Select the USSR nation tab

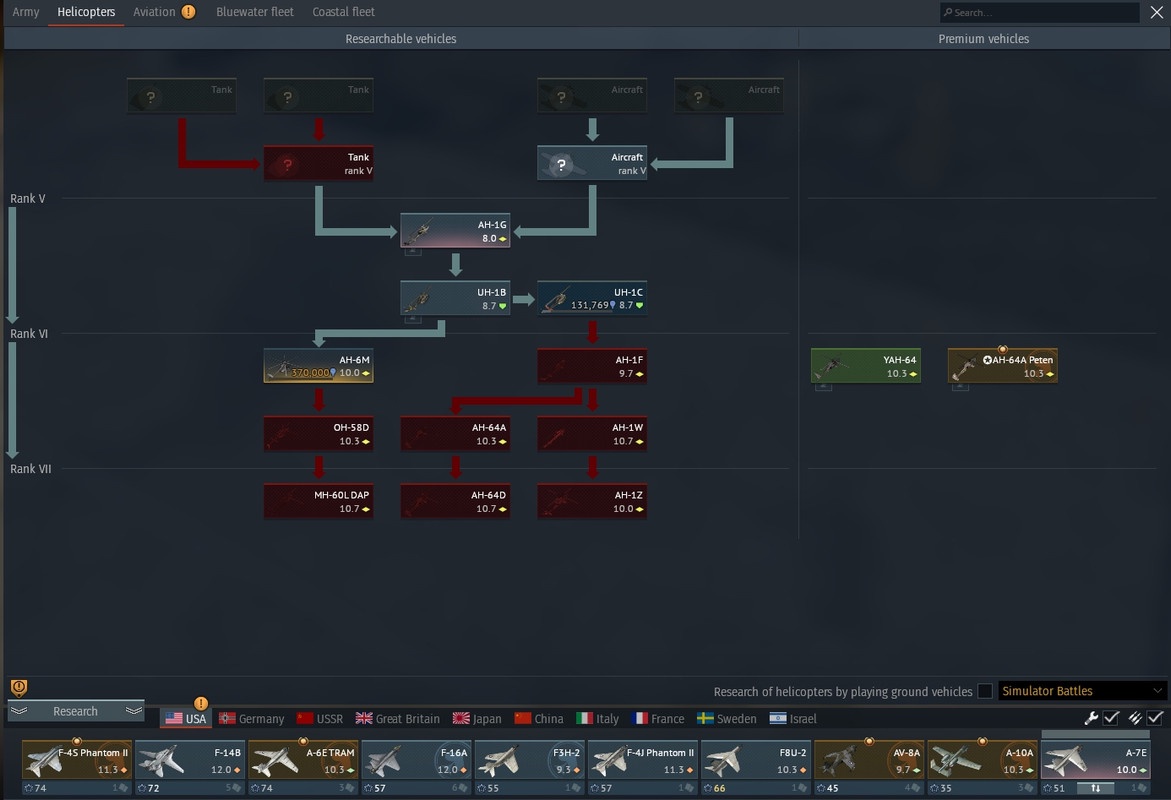point(320,719)
